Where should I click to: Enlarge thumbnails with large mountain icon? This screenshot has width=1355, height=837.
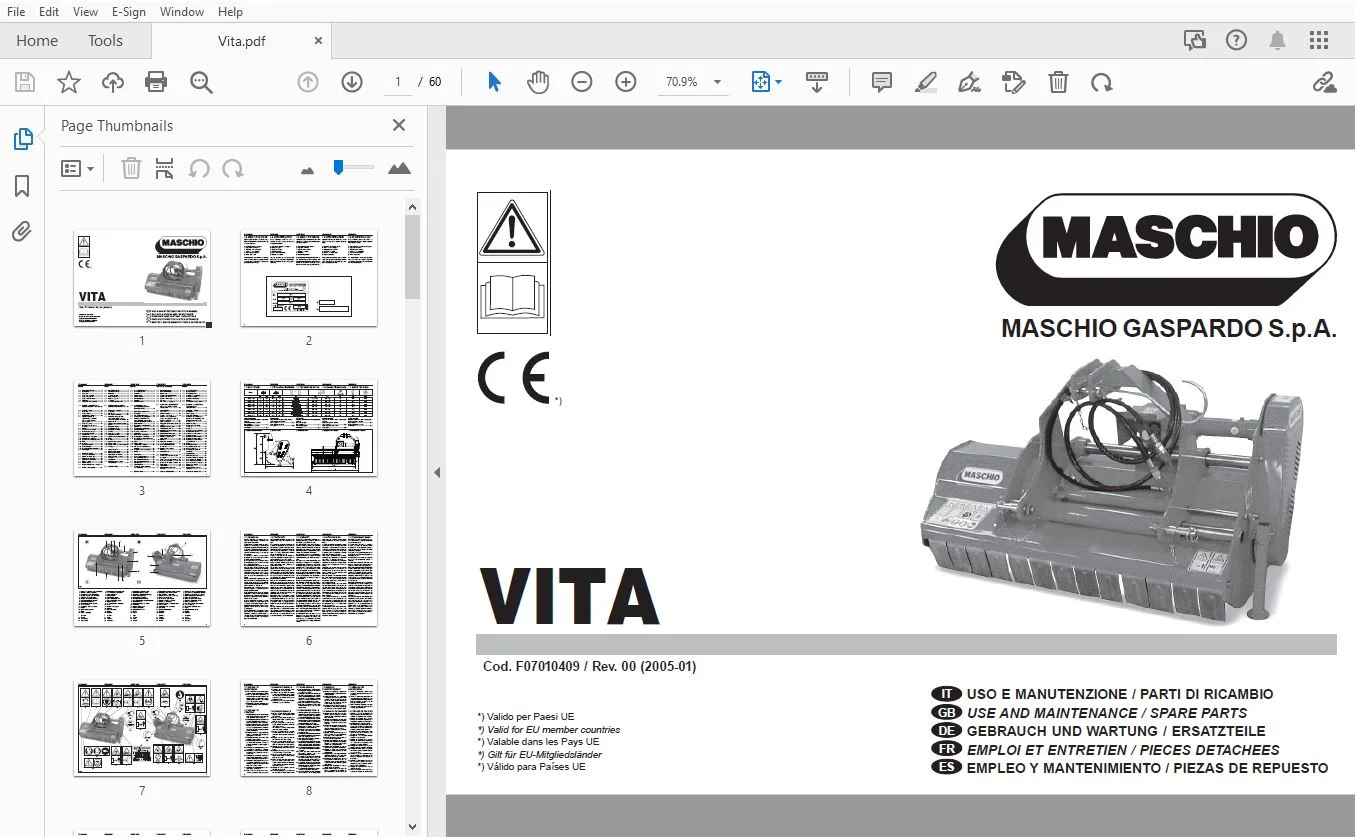(x=399, y=168)
